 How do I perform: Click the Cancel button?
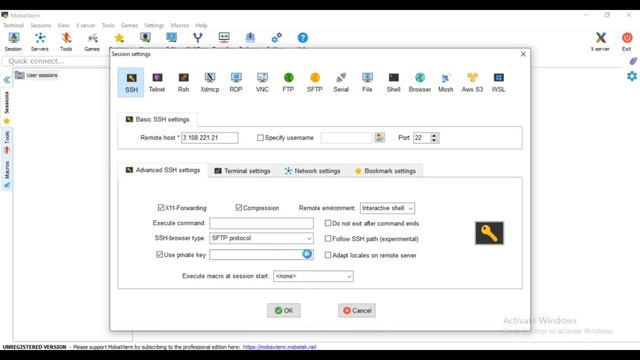pyautogui.click(x=357, y=311)
